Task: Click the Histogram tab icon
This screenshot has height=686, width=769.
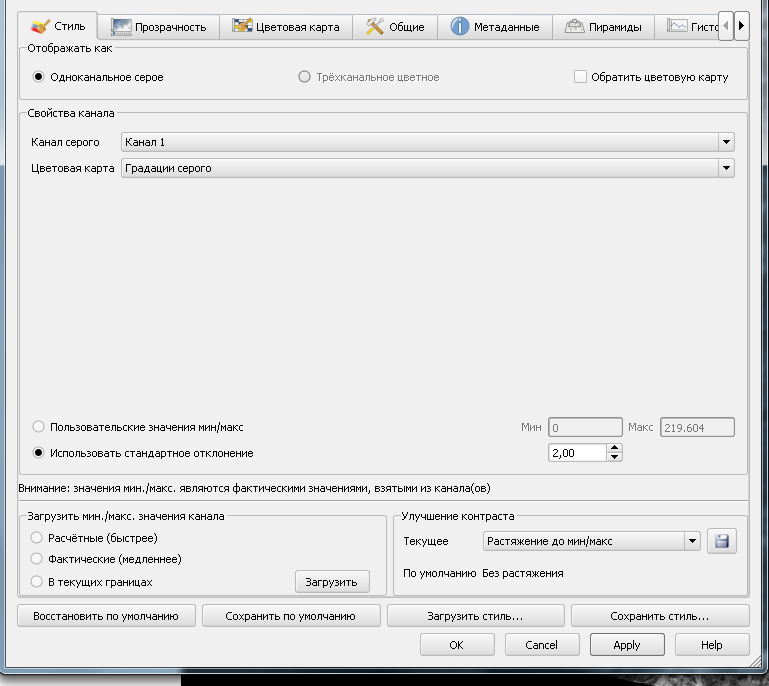Action: click(x=678, y=27)
